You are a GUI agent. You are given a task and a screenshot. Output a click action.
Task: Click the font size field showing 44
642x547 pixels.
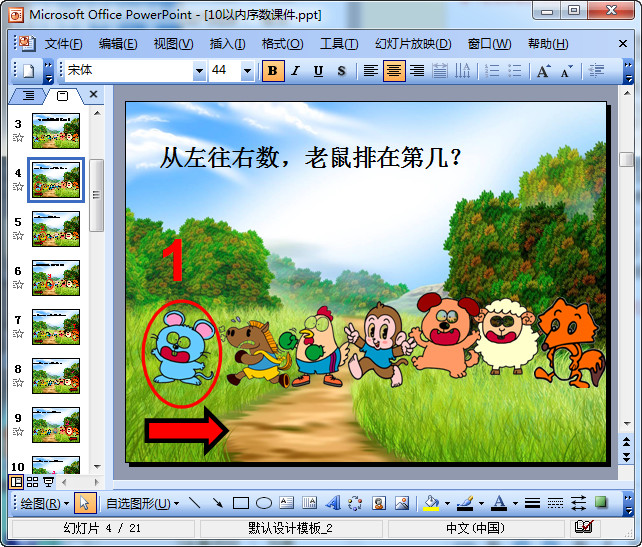225,70
